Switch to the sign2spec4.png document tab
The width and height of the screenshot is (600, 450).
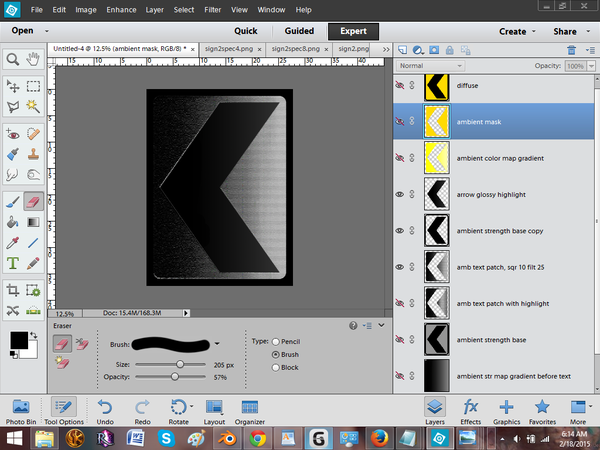[227, 47]
